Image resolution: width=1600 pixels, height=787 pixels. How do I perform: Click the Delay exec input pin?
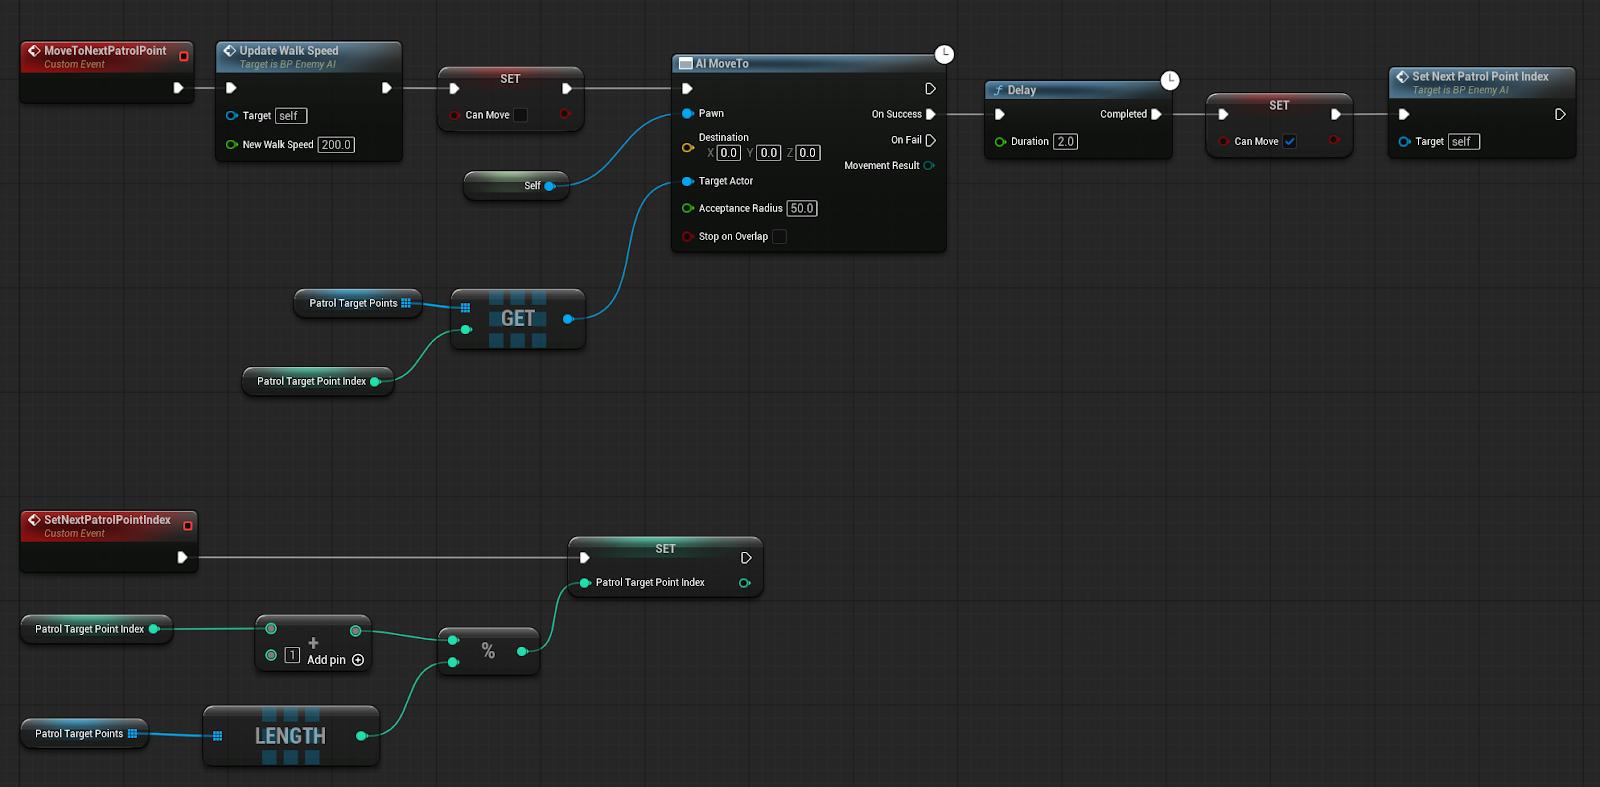click(1000, 114)
